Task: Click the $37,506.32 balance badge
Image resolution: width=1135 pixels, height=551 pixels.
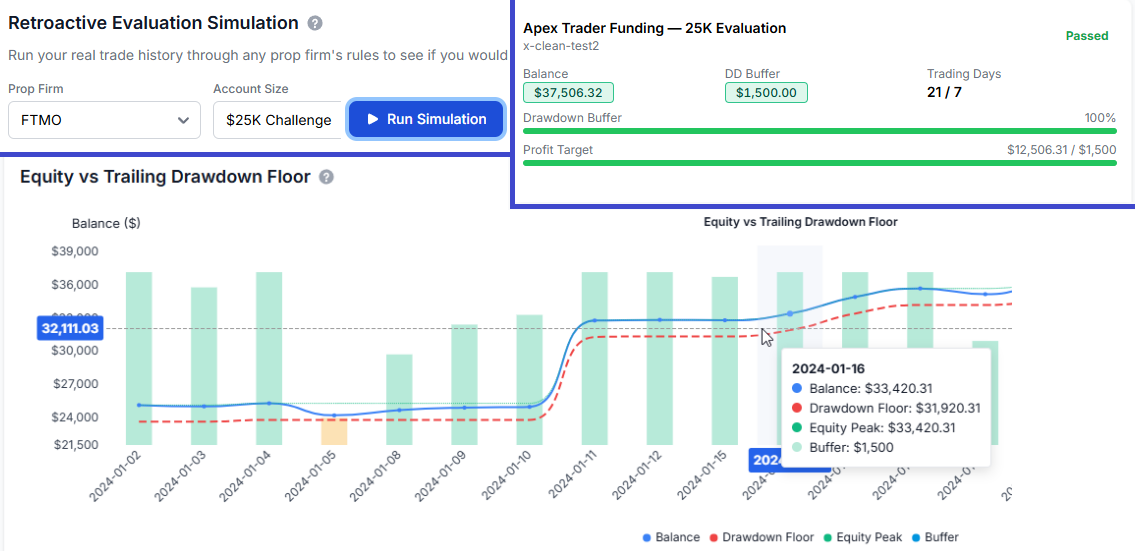Action: (x=568, y=93)
